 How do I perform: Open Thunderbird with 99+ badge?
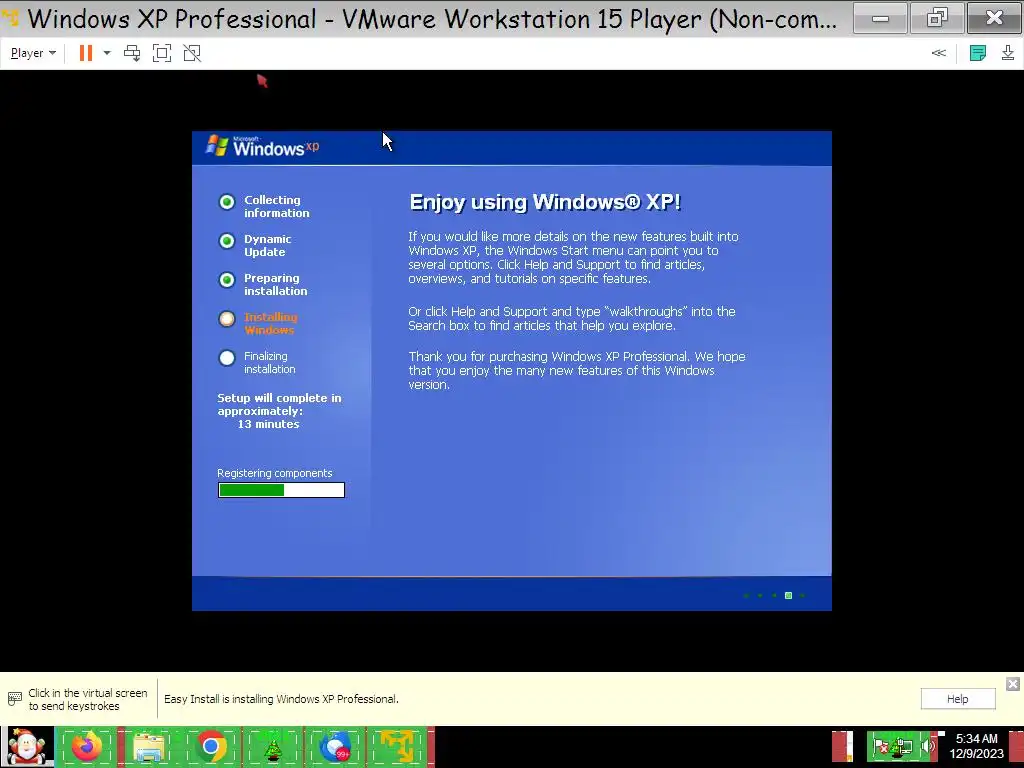(334, 746)
